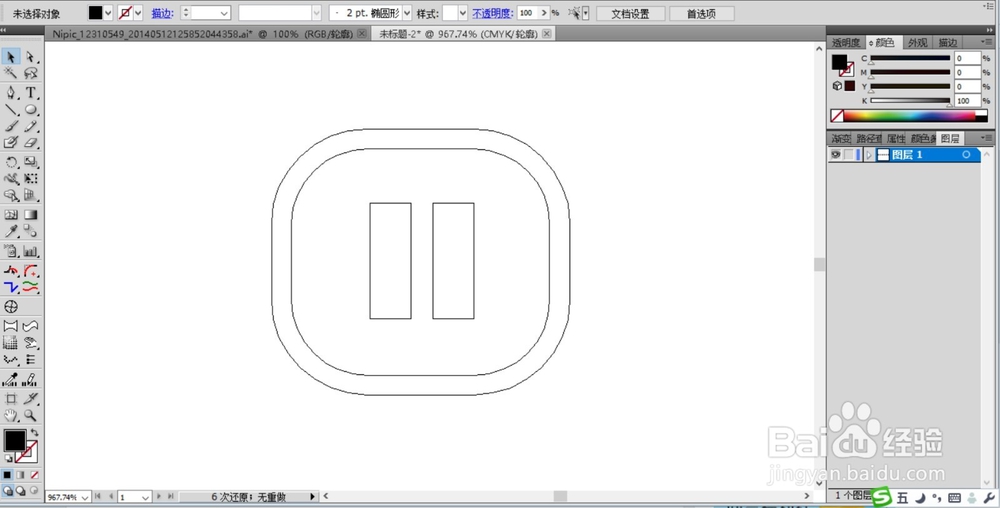Enable Draw Inside mode
This screenshot has width=1000, height=508.
click(34, 491)
